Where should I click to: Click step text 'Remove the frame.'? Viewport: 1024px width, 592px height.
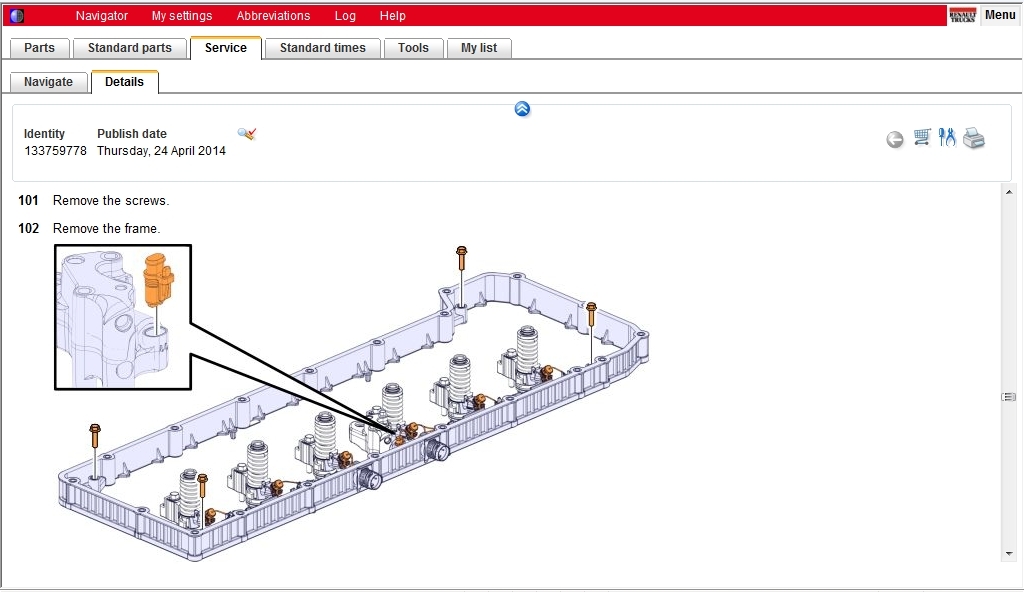pos(106,229)
